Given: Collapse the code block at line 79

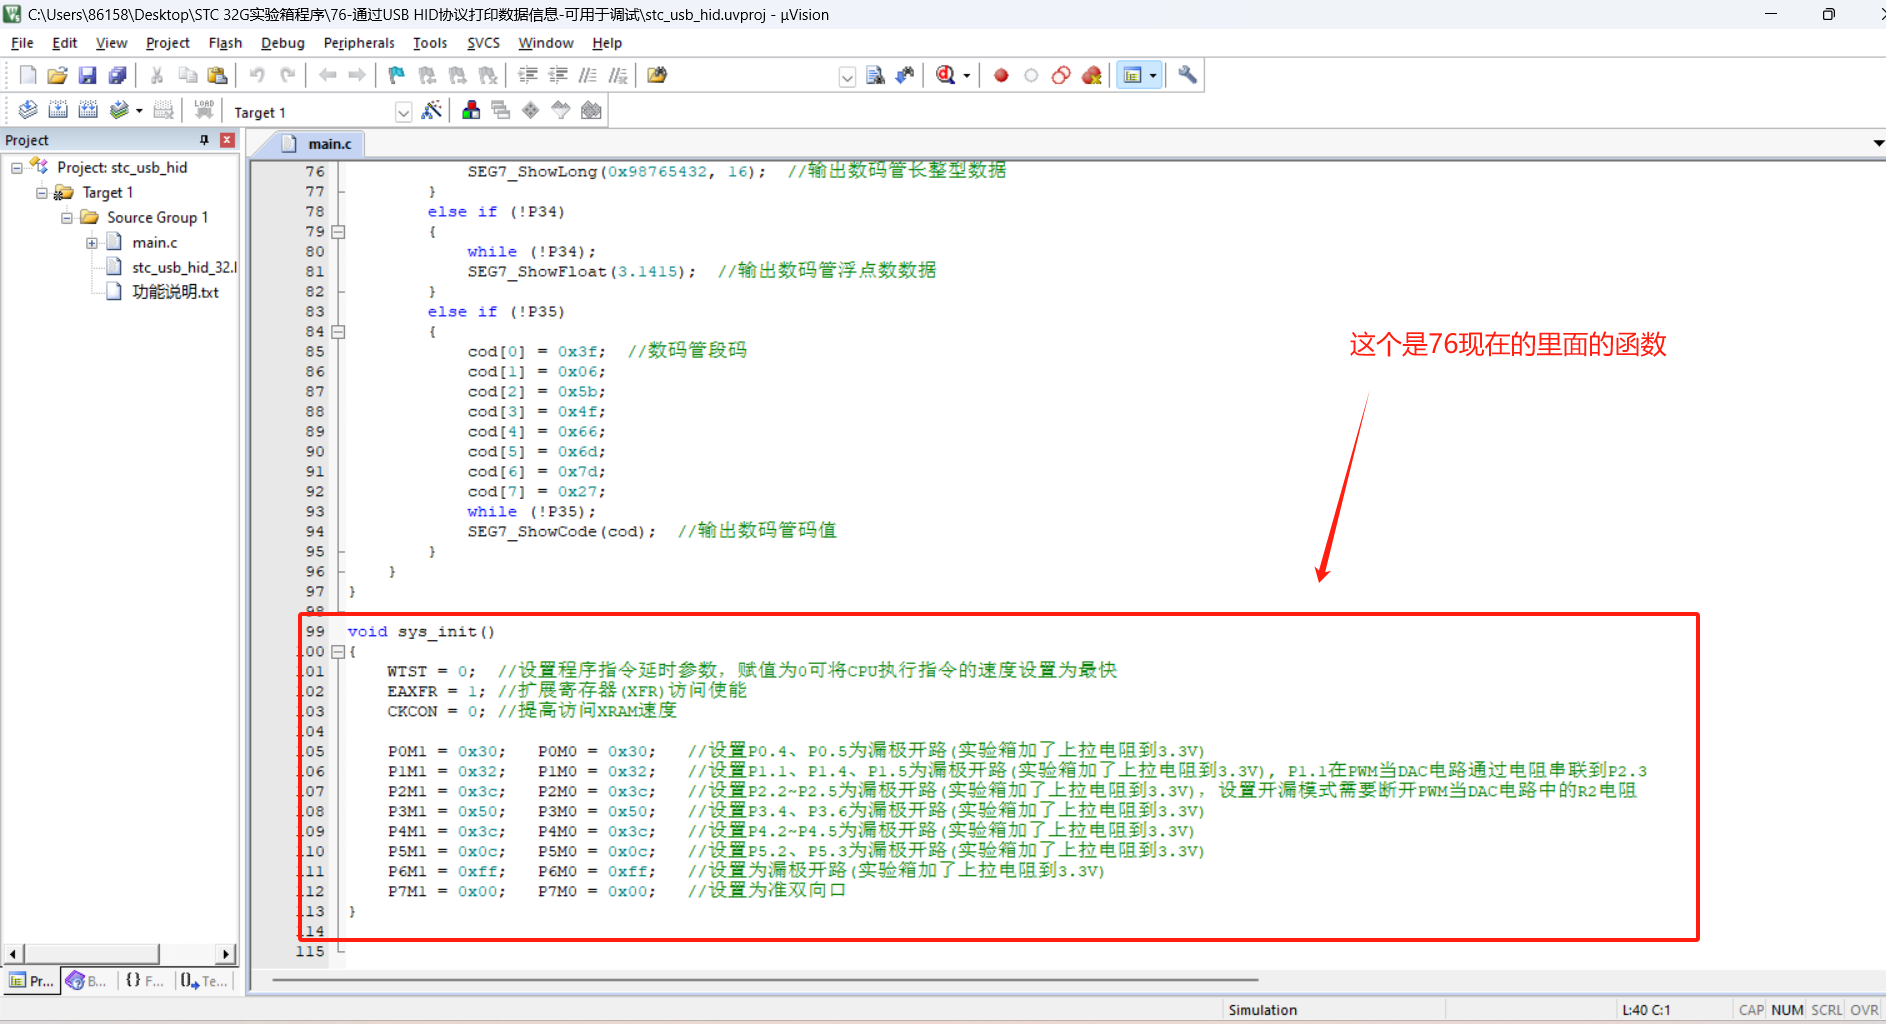Looking at the screenshot, I should click(338, 232).
